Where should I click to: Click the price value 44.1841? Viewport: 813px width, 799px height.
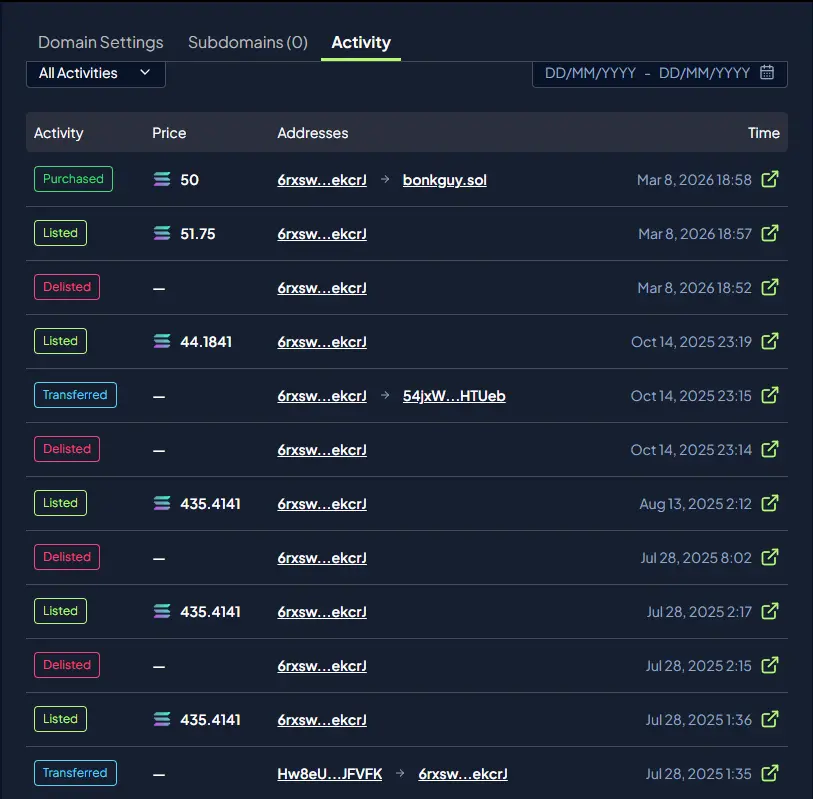(206, 342)
